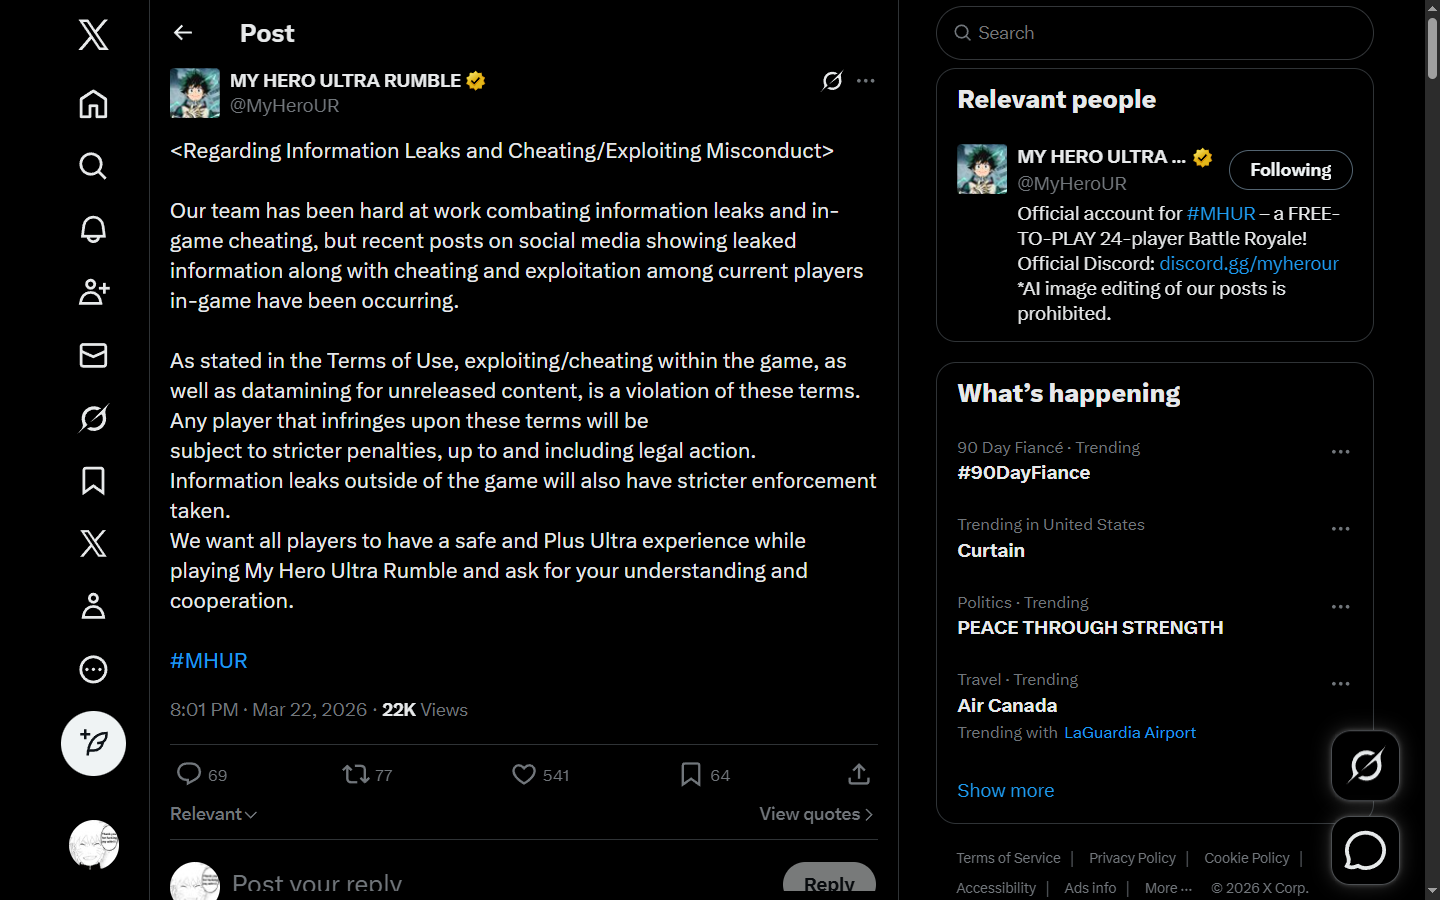The width and height of the screenshot is (1440, 900).
Task: Open more options for Air Canada trend
Action: (1341, 684)
